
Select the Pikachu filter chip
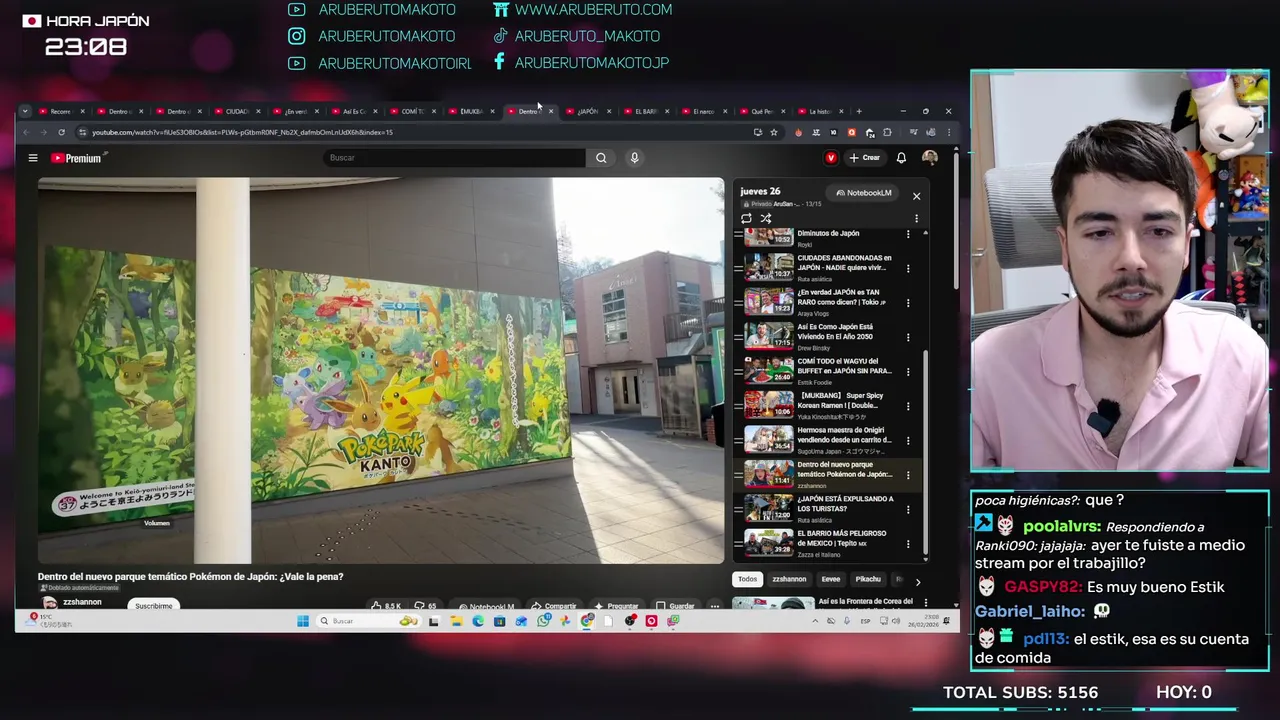point(868,579)
